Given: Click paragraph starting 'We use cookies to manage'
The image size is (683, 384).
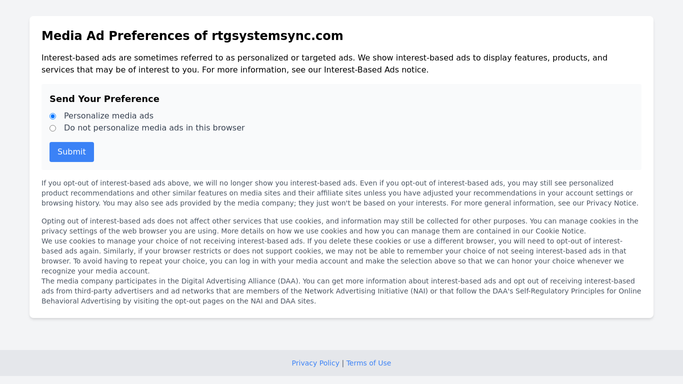Looking at the screenshot, I should click(334, 256).
